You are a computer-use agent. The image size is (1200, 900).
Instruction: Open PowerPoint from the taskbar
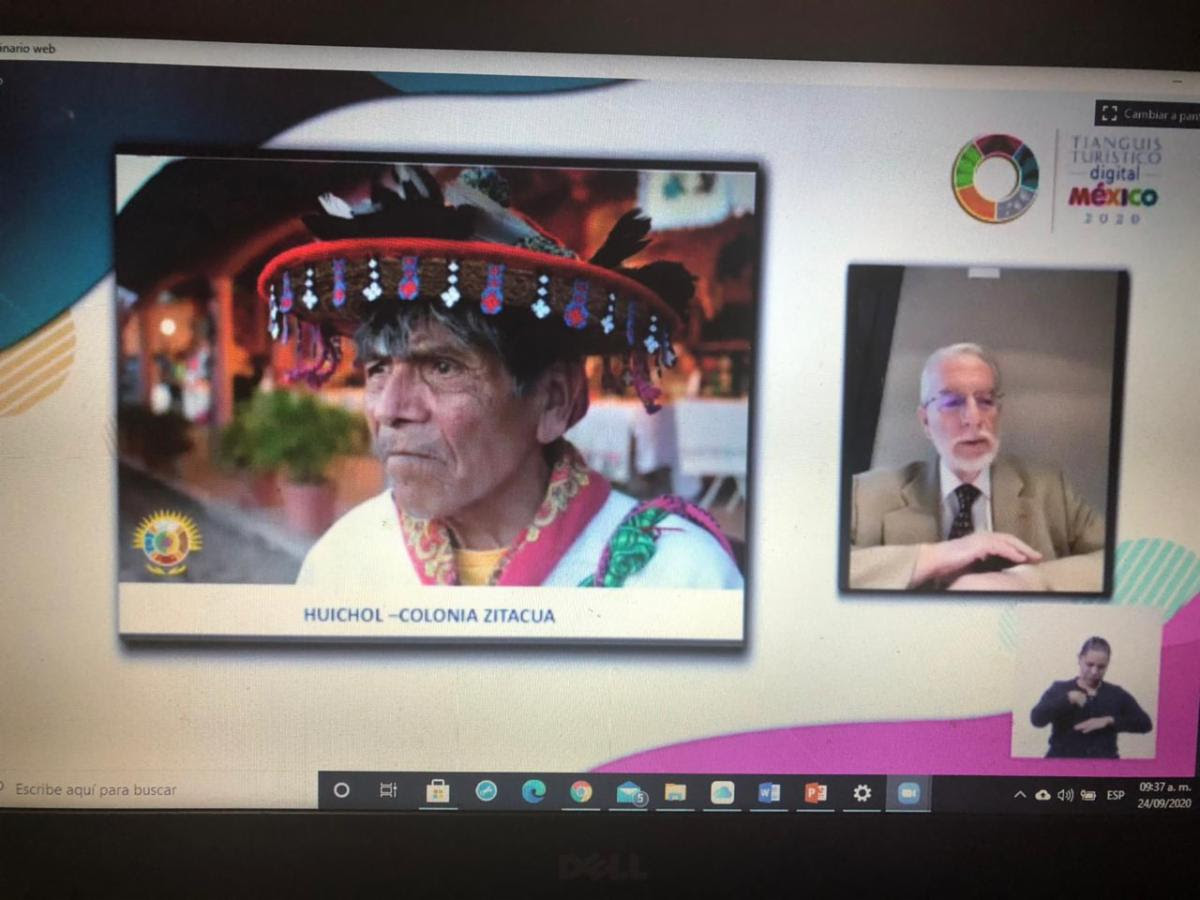pos(816,793)
